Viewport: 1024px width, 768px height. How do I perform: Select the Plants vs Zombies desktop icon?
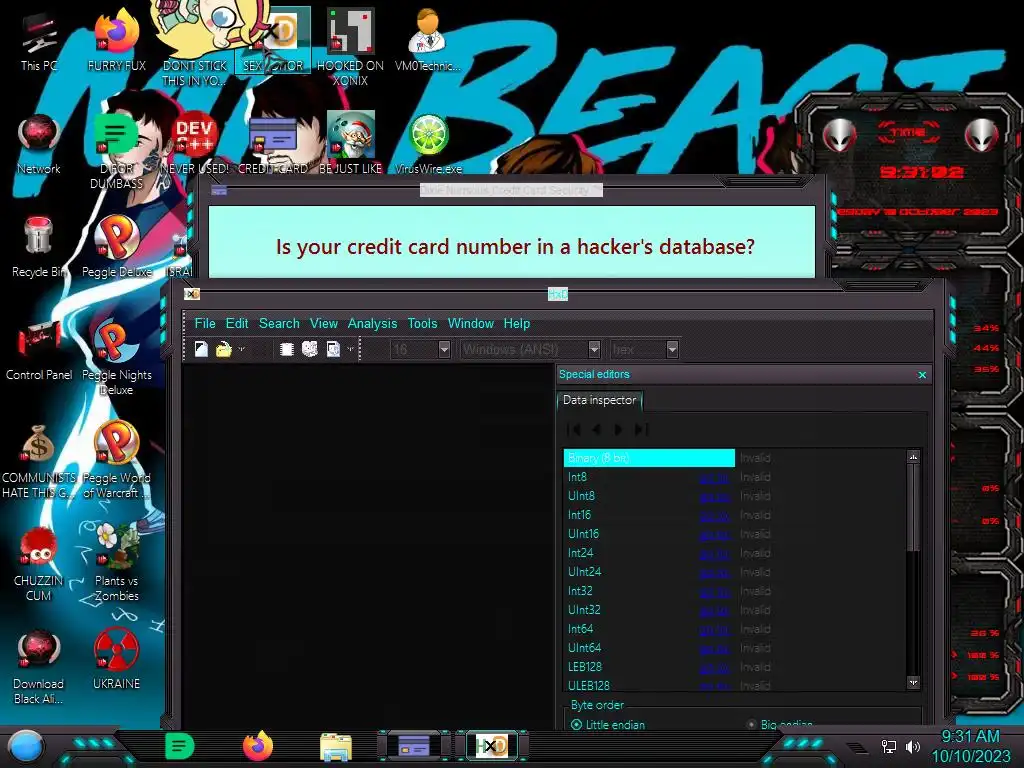(x=116, y=562)
